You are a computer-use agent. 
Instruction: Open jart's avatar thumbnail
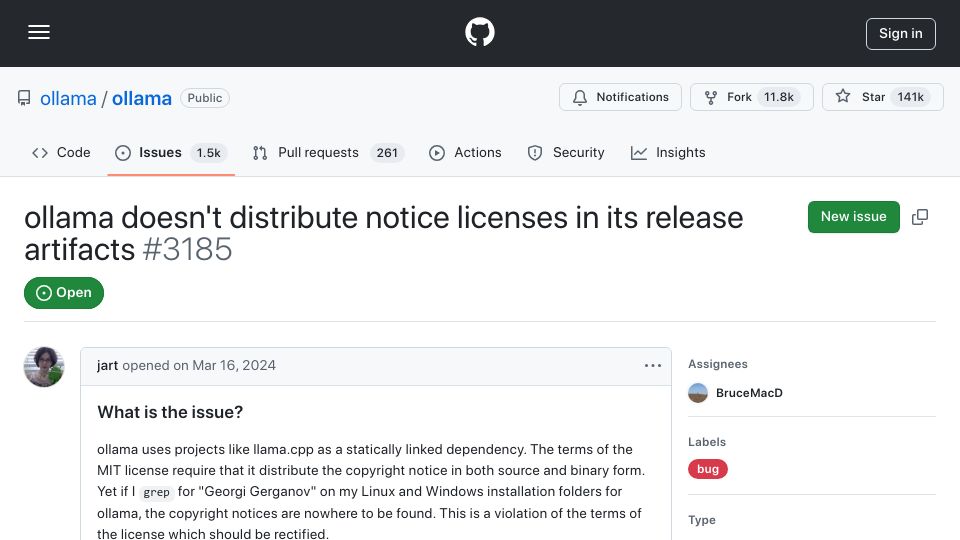[44, 367]
